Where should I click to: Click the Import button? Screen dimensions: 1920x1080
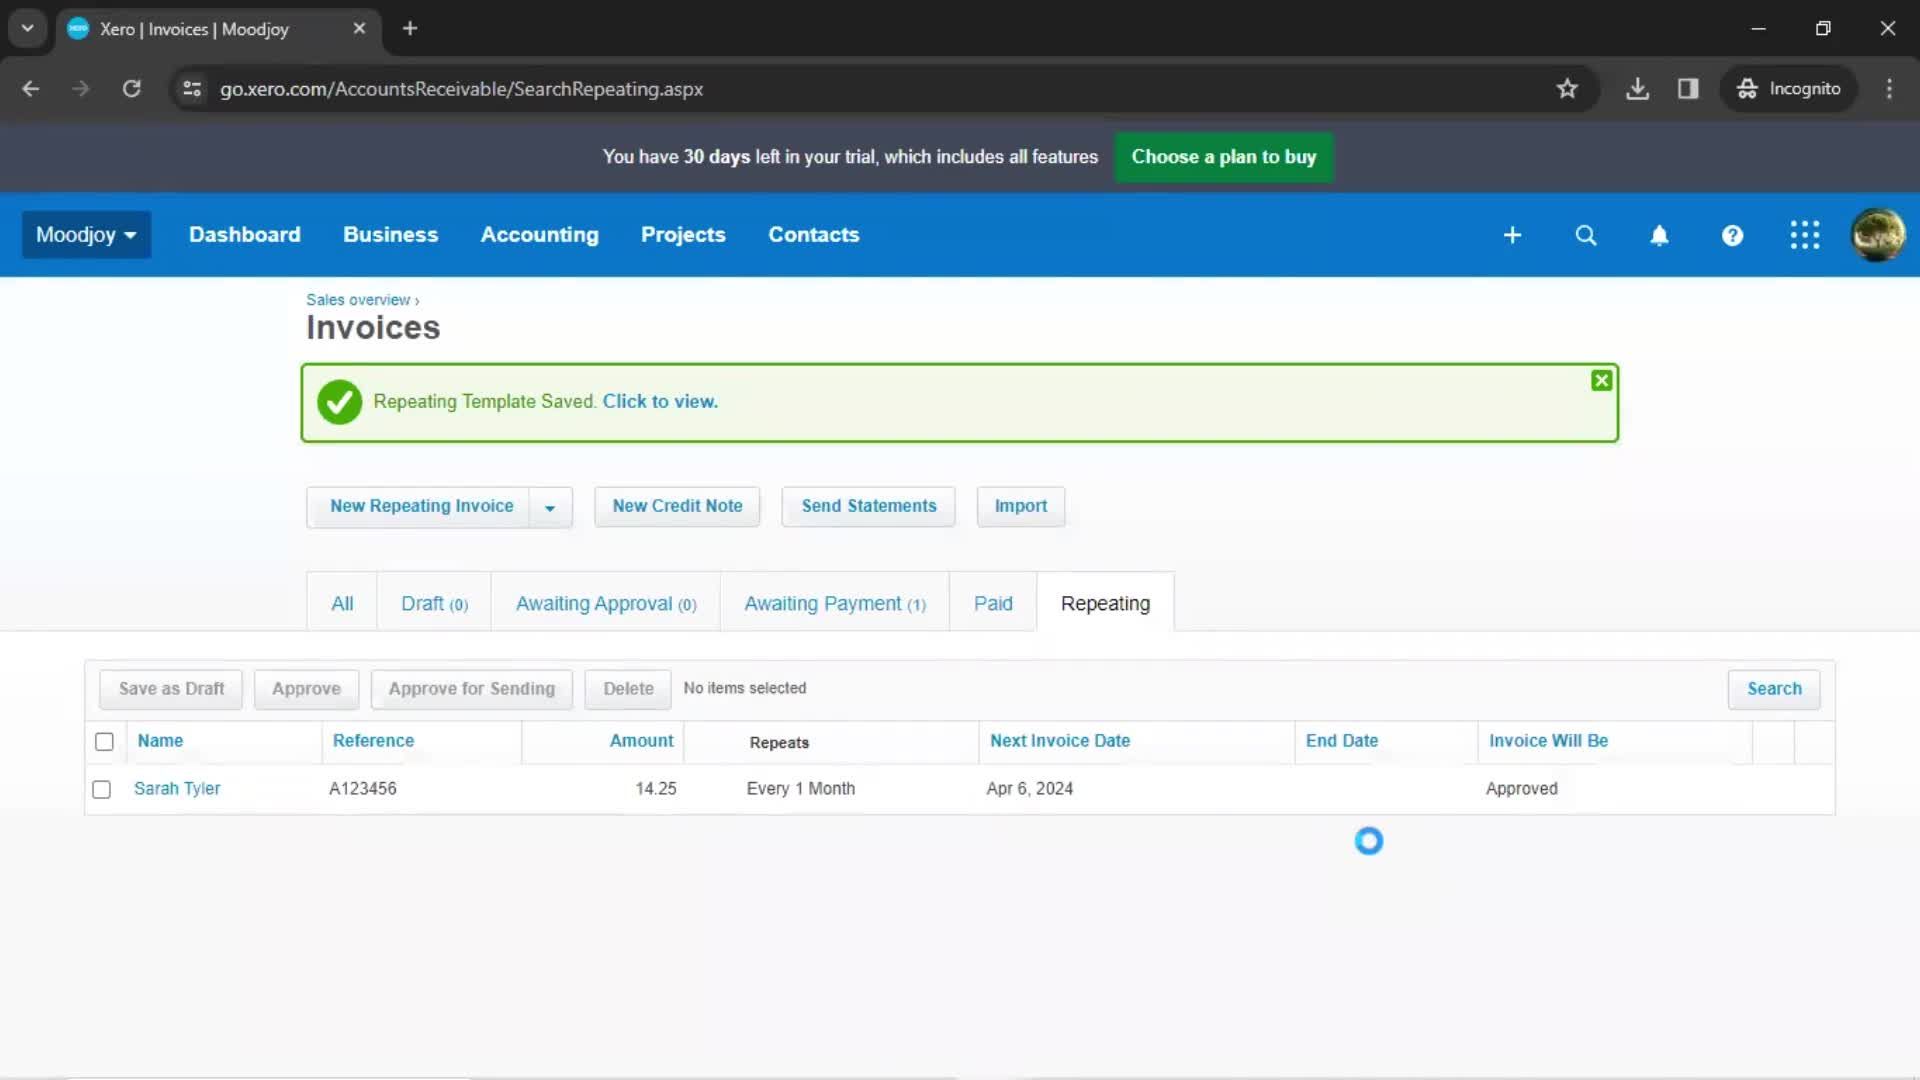tap(1020, 507)
